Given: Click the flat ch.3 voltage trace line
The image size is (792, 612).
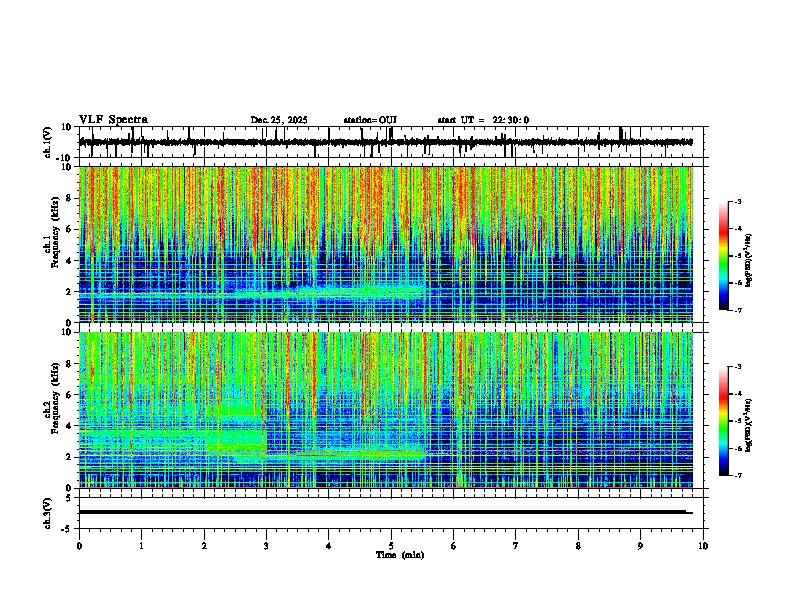Looking at the screenshot, I should coord(386,512).
